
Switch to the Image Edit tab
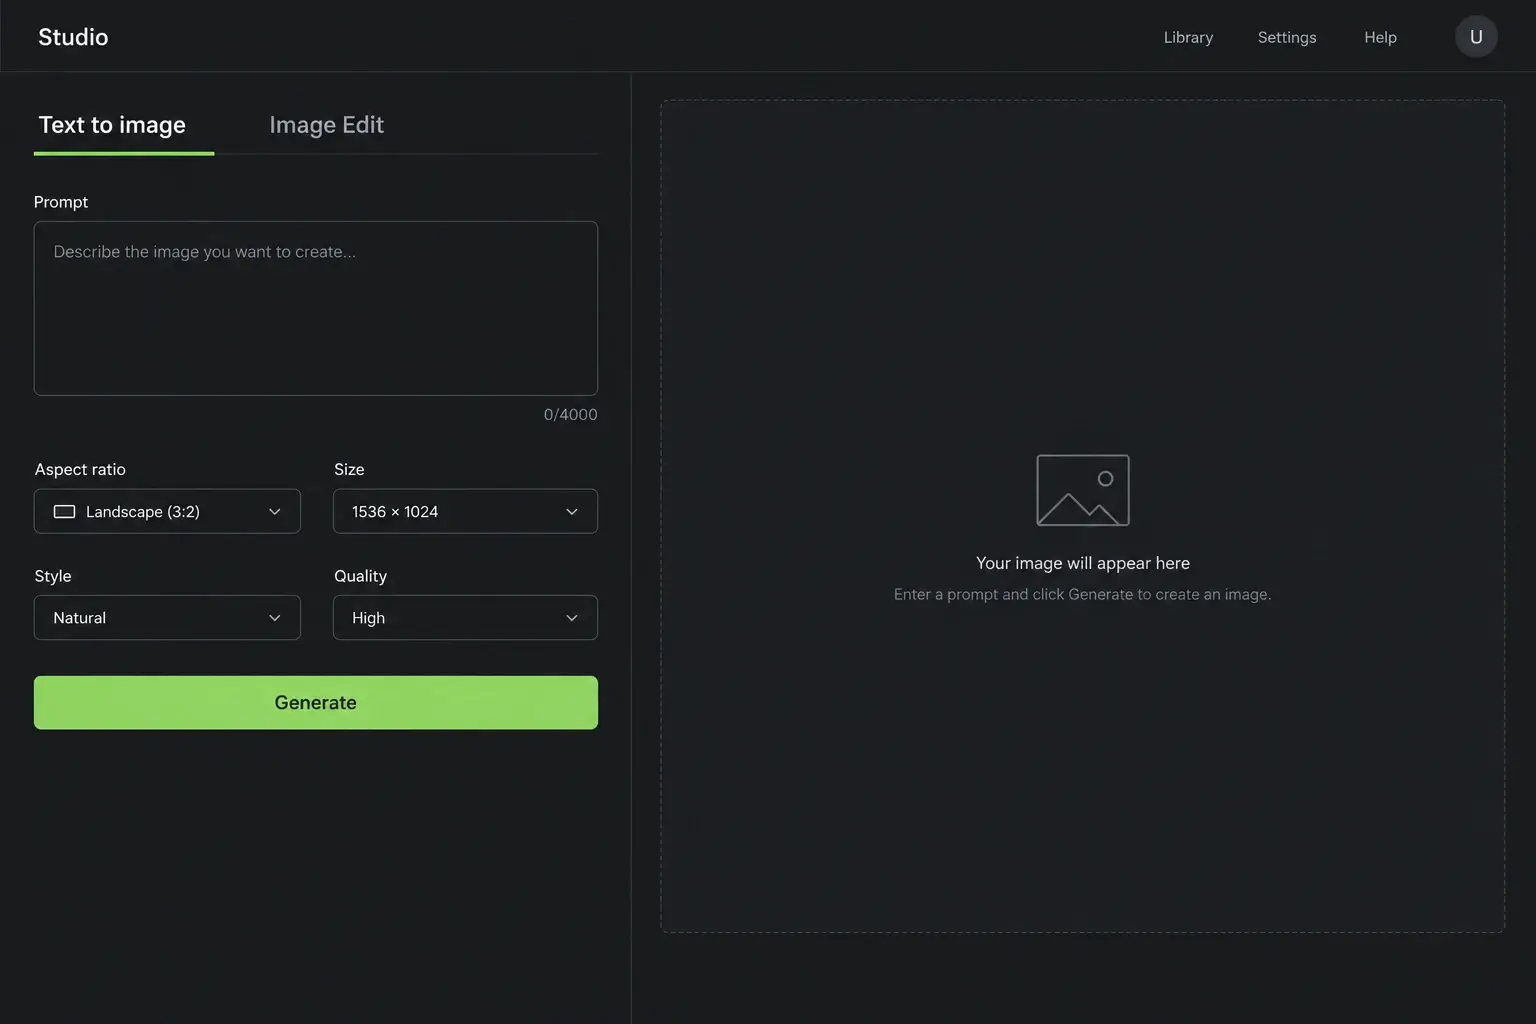[x=326, y=125]
